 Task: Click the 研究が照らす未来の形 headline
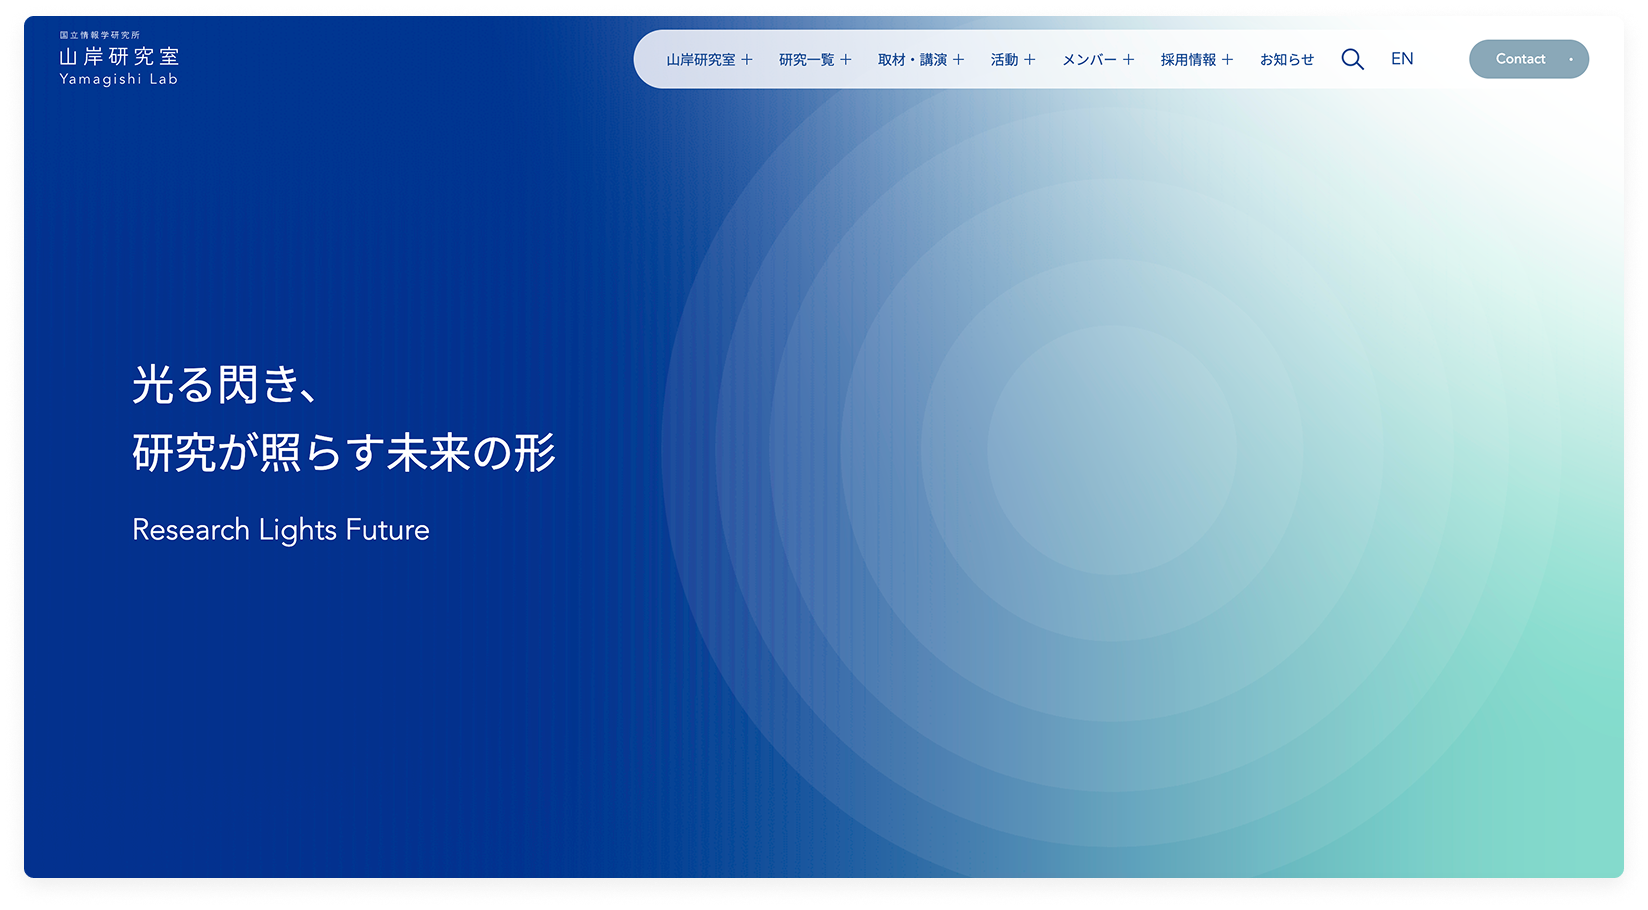coord(344,452)
